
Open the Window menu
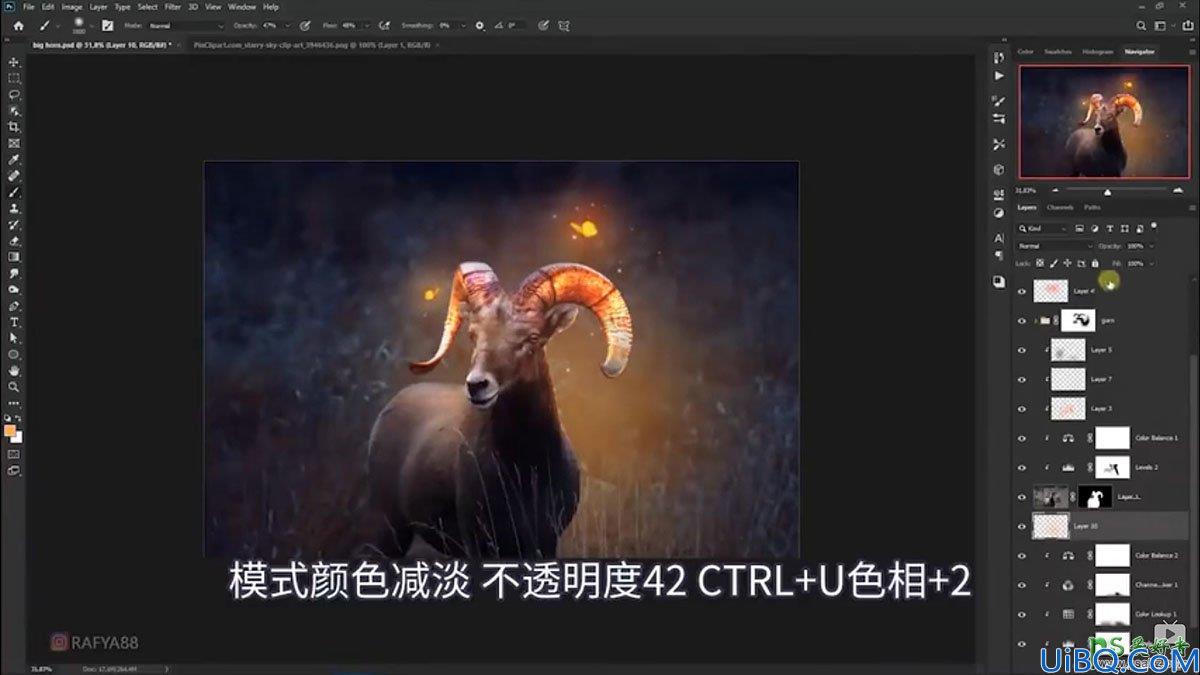(x=242, y=7)
